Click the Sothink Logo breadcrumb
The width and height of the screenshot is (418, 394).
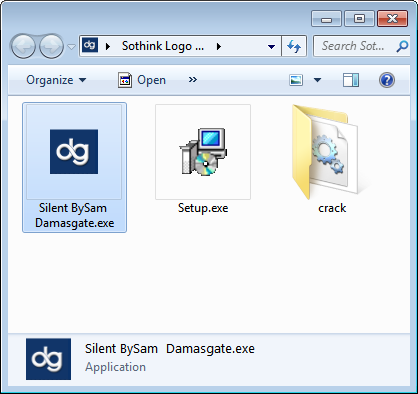163,46
